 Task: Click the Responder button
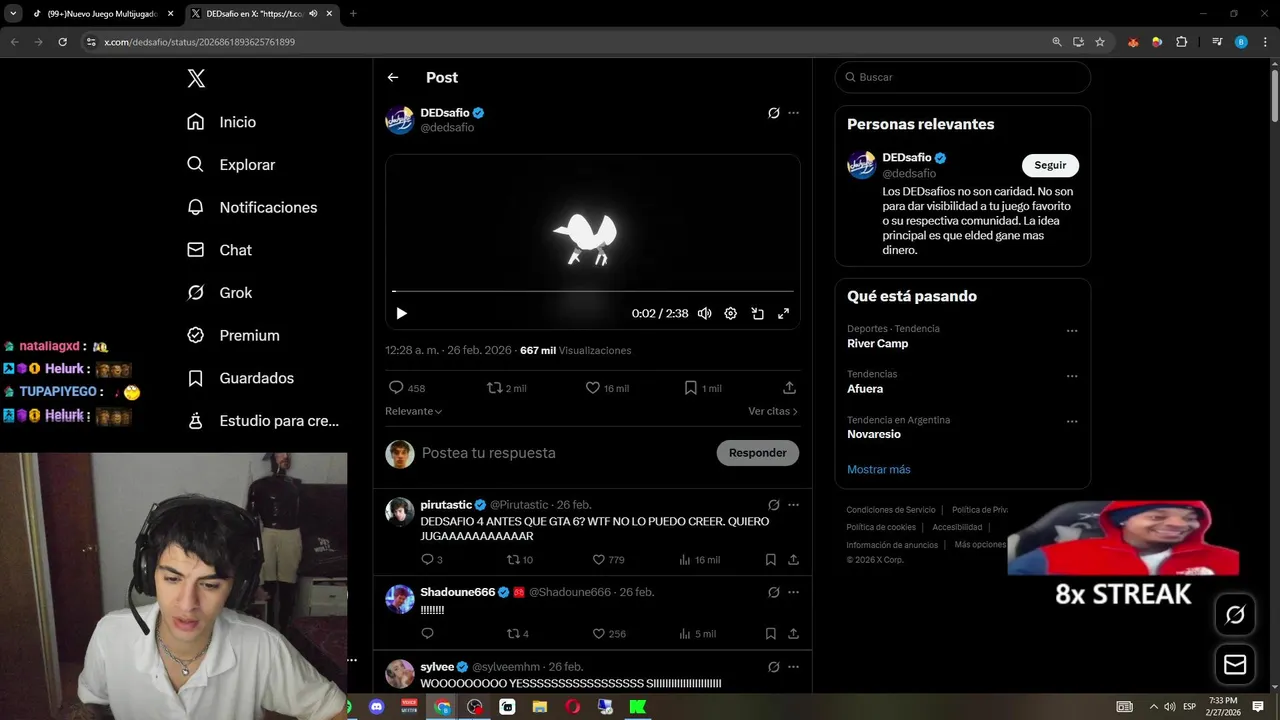757,453
